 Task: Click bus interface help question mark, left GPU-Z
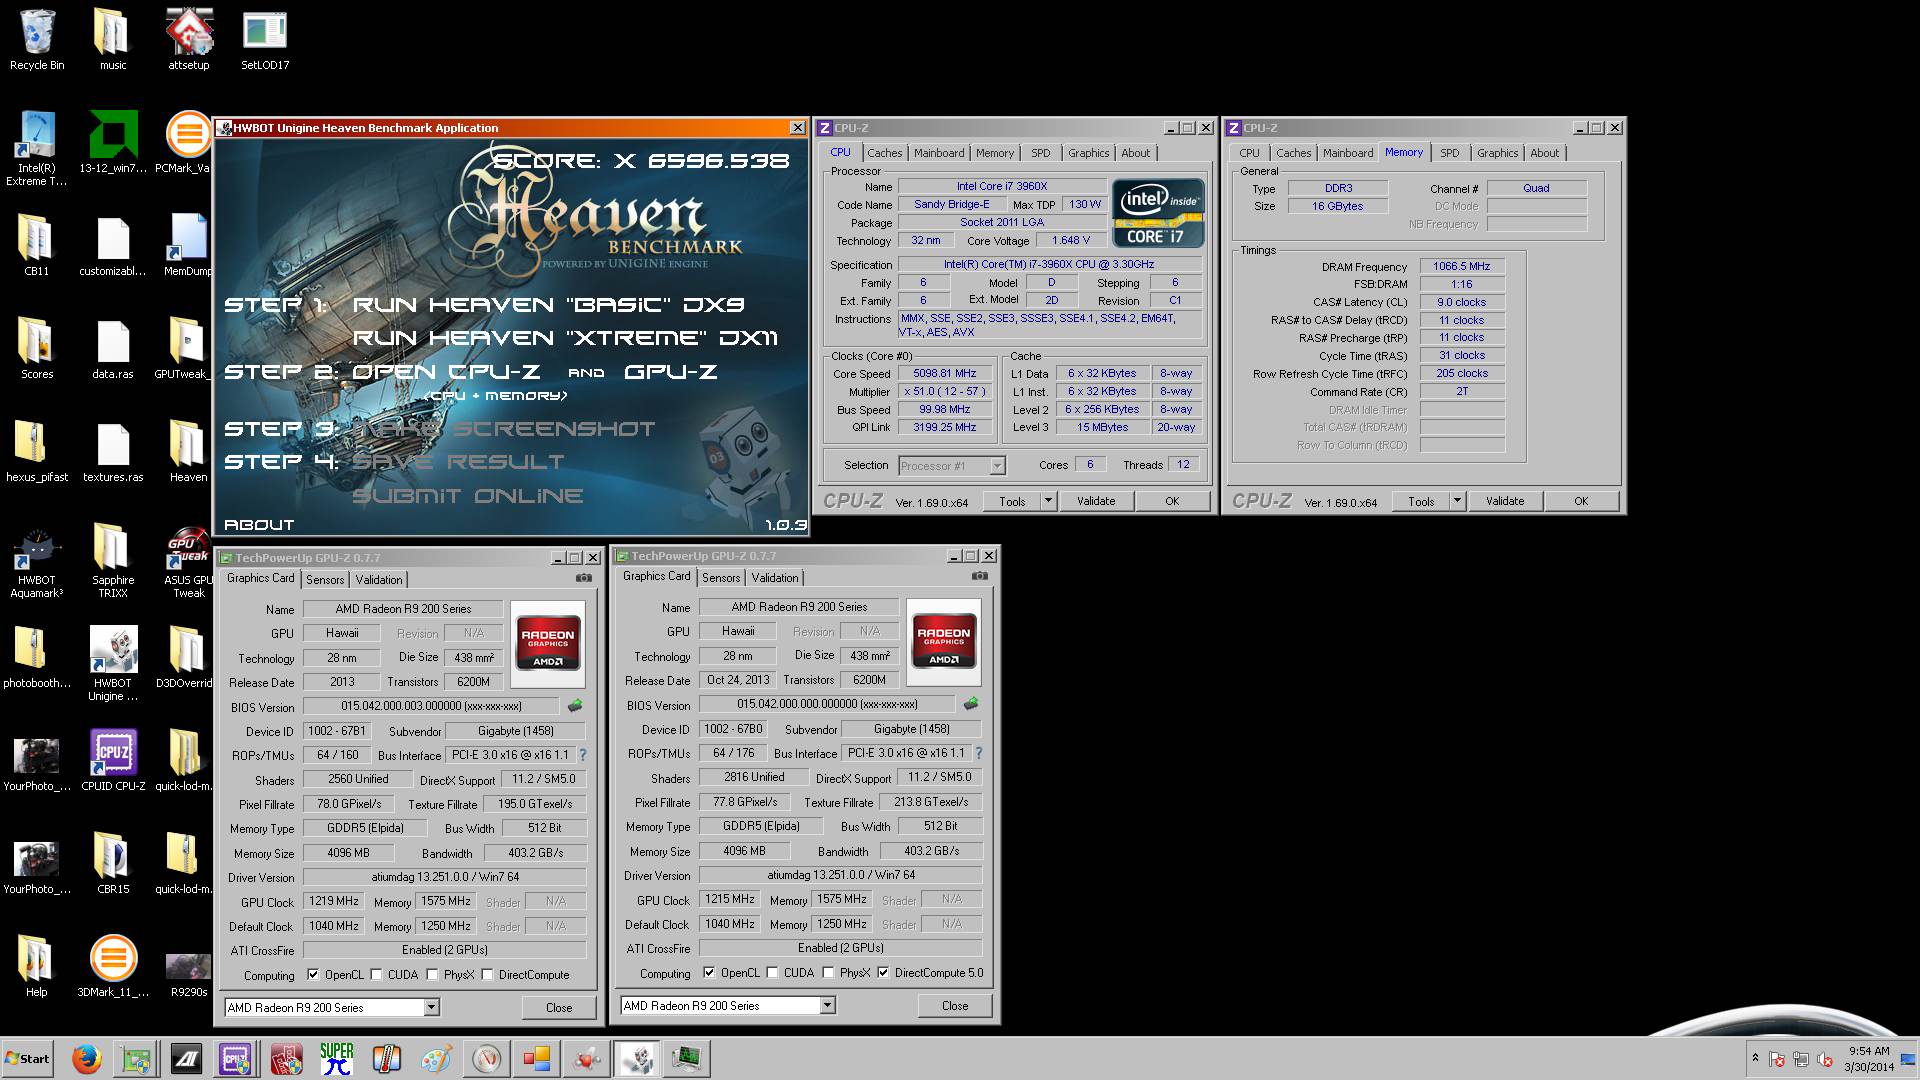pos(583,755)
